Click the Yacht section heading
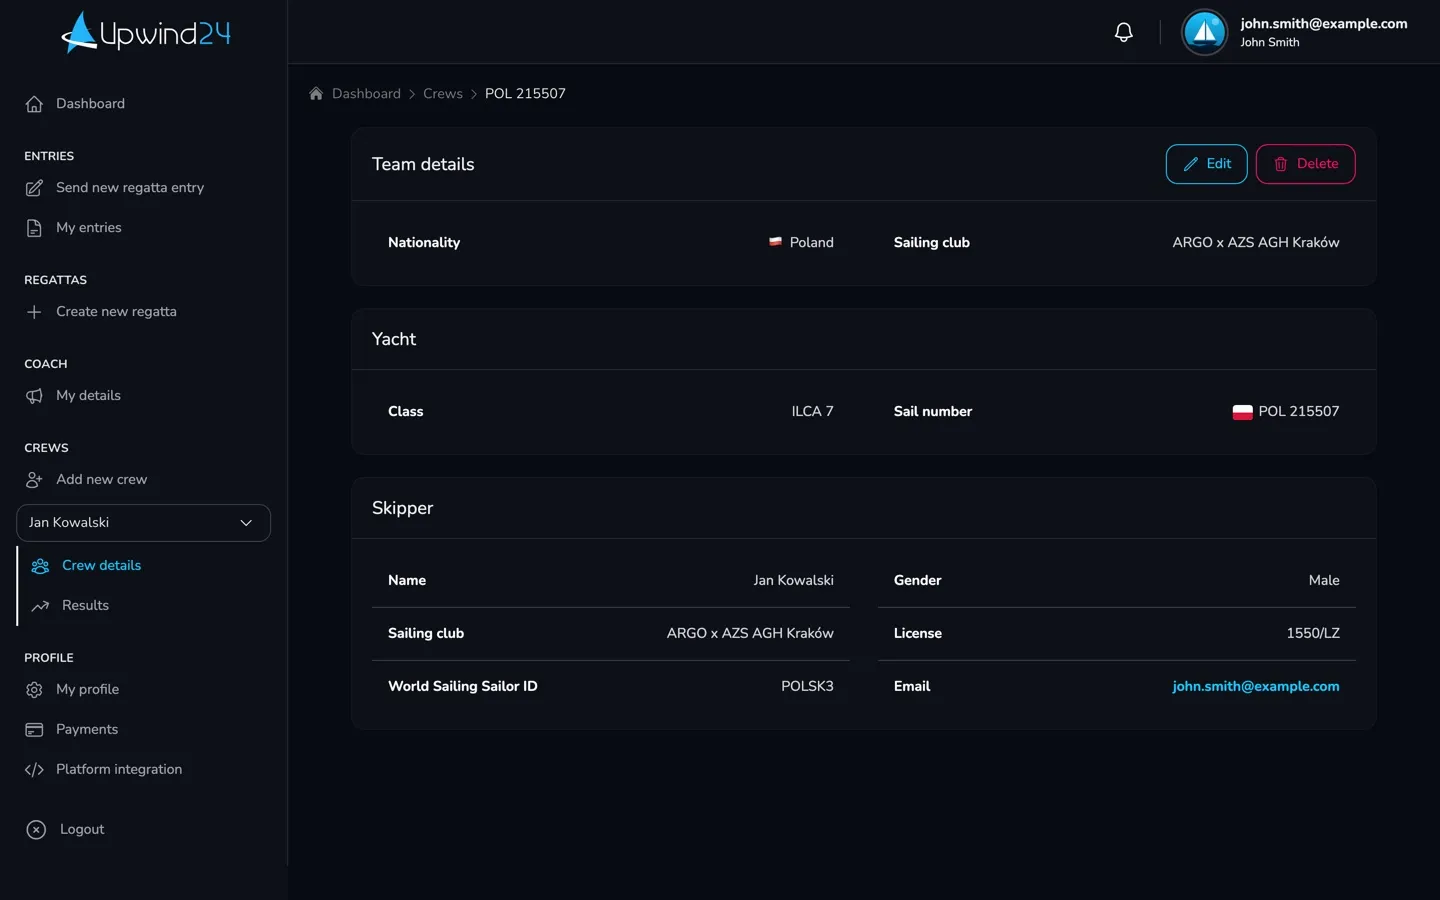Screen dimensions: 1440x900 (x=394, y=339)
